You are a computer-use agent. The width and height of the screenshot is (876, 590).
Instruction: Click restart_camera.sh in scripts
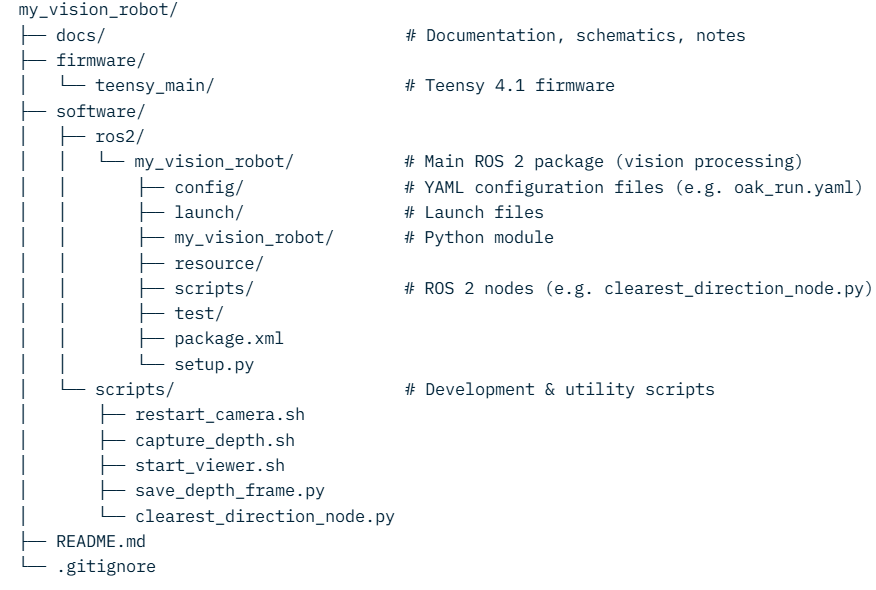[x=220, y=415]
